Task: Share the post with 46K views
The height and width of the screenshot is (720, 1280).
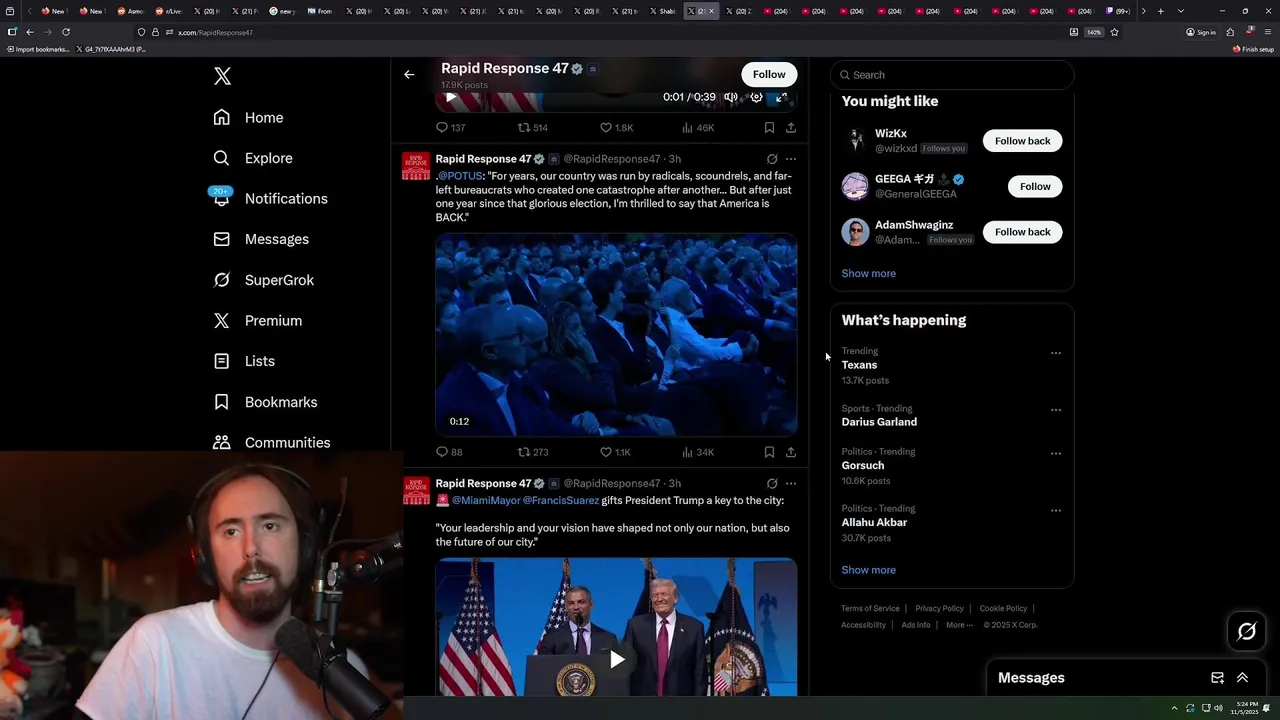Action: click(x=791, y=128)
